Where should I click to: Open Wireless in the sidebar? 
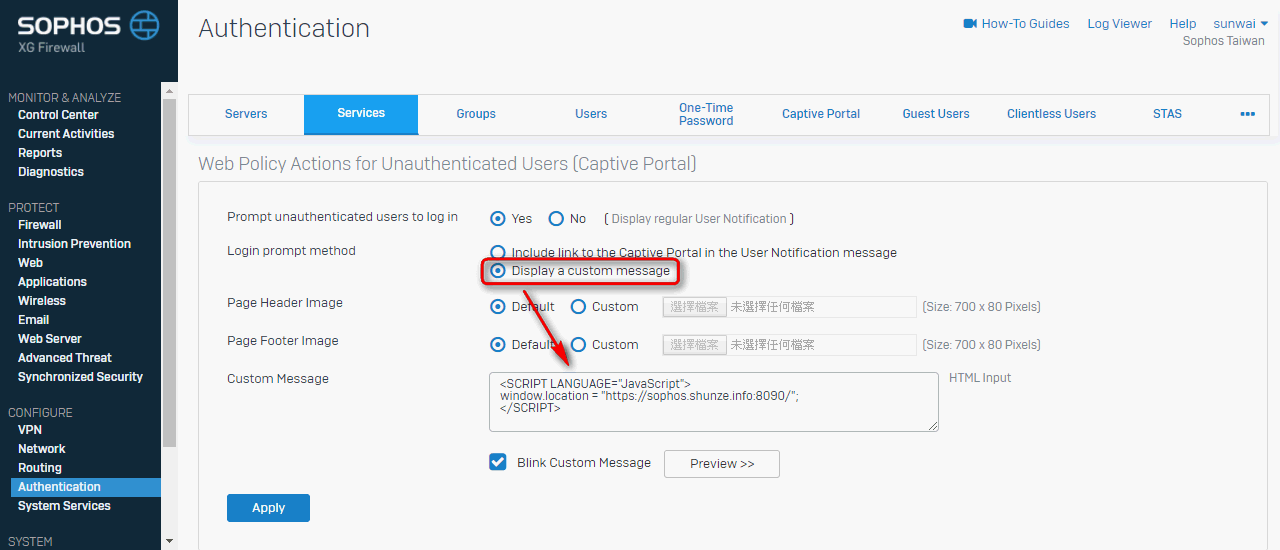coord(42,301)
